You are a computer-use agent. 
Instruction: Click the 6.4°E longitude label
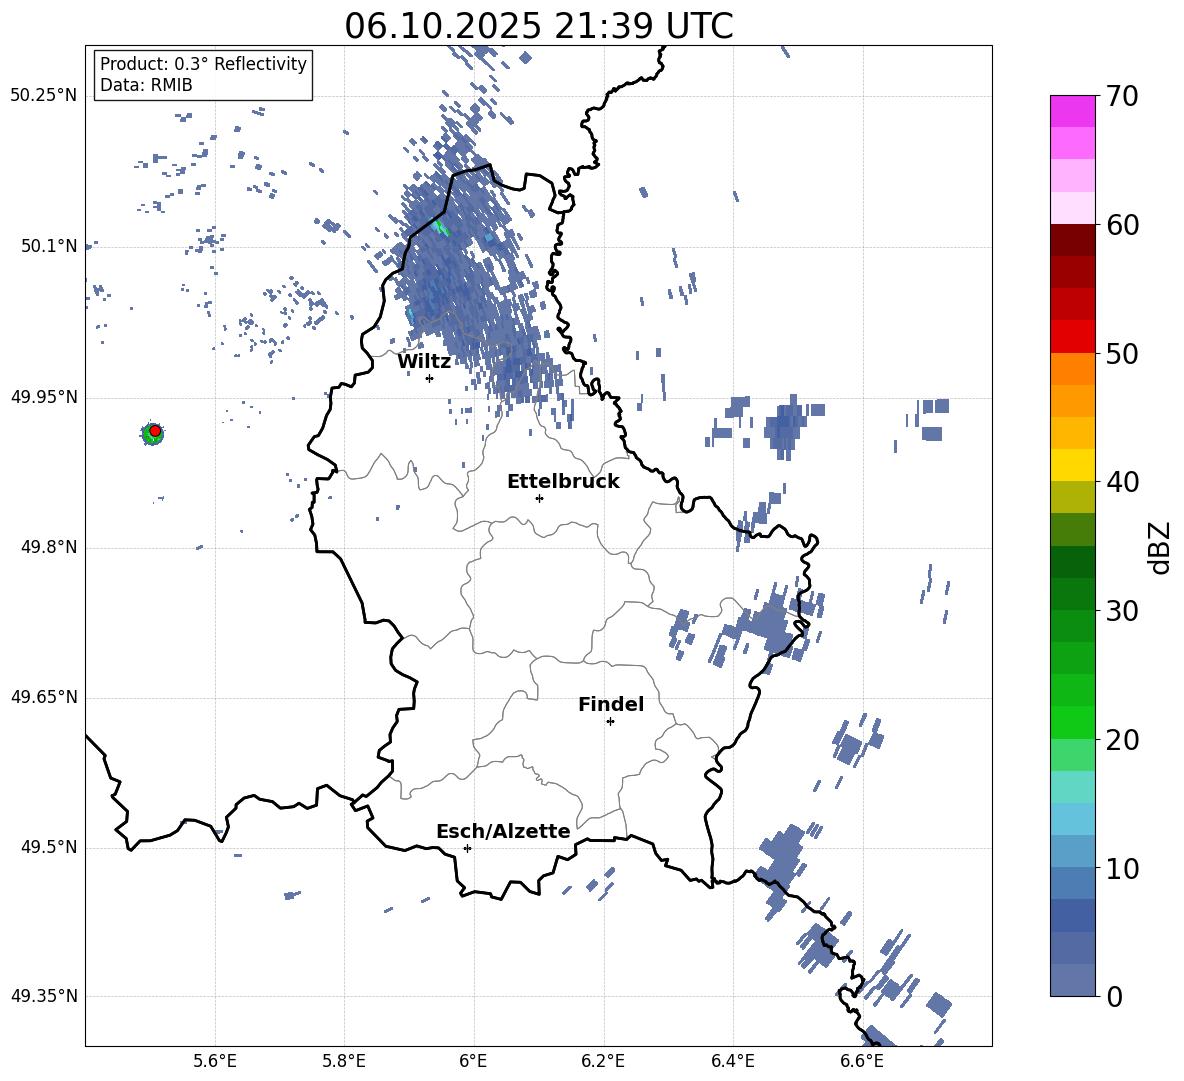click(x=732, y=1061)
